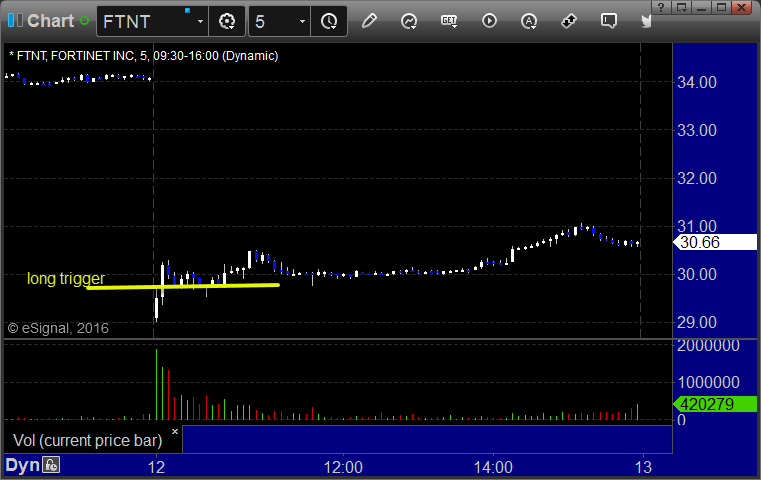
Task: Open the alerts A icon menu
Action: tap(529, 21)
